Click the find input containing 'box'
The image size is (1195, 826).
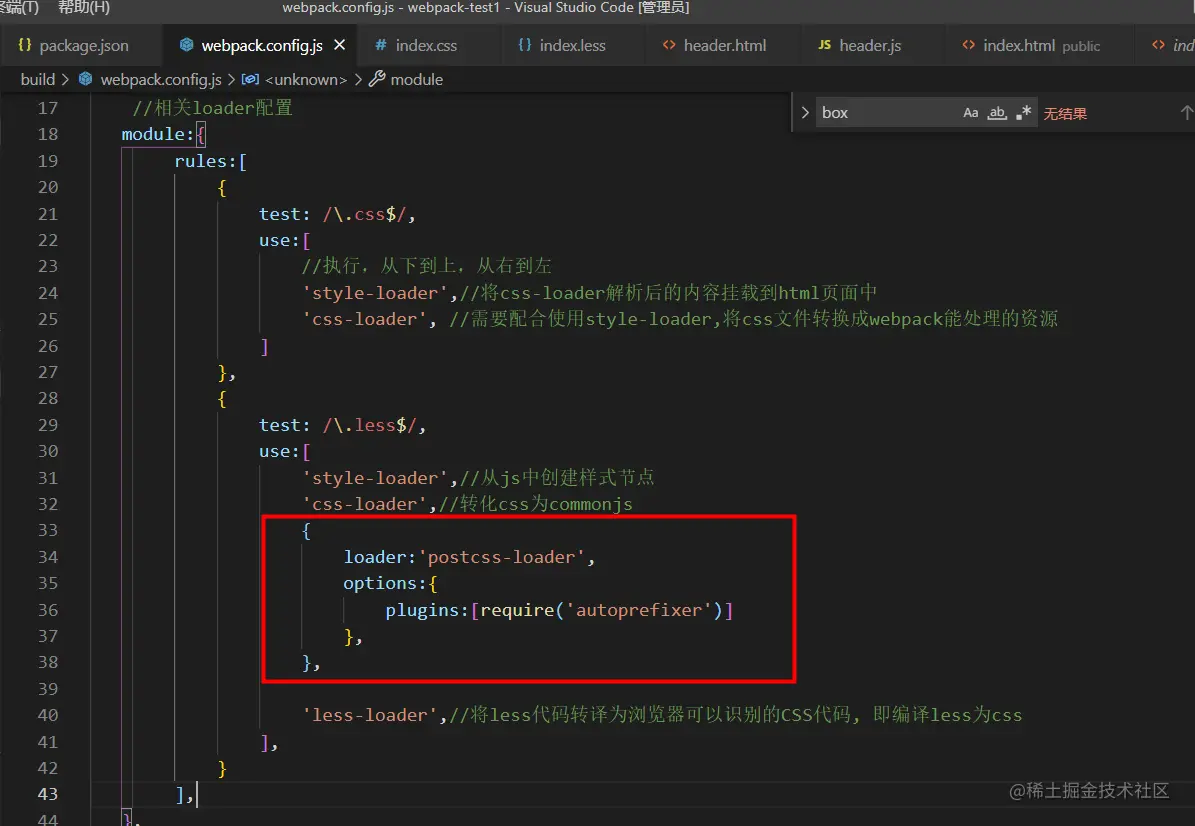(886, 113)
